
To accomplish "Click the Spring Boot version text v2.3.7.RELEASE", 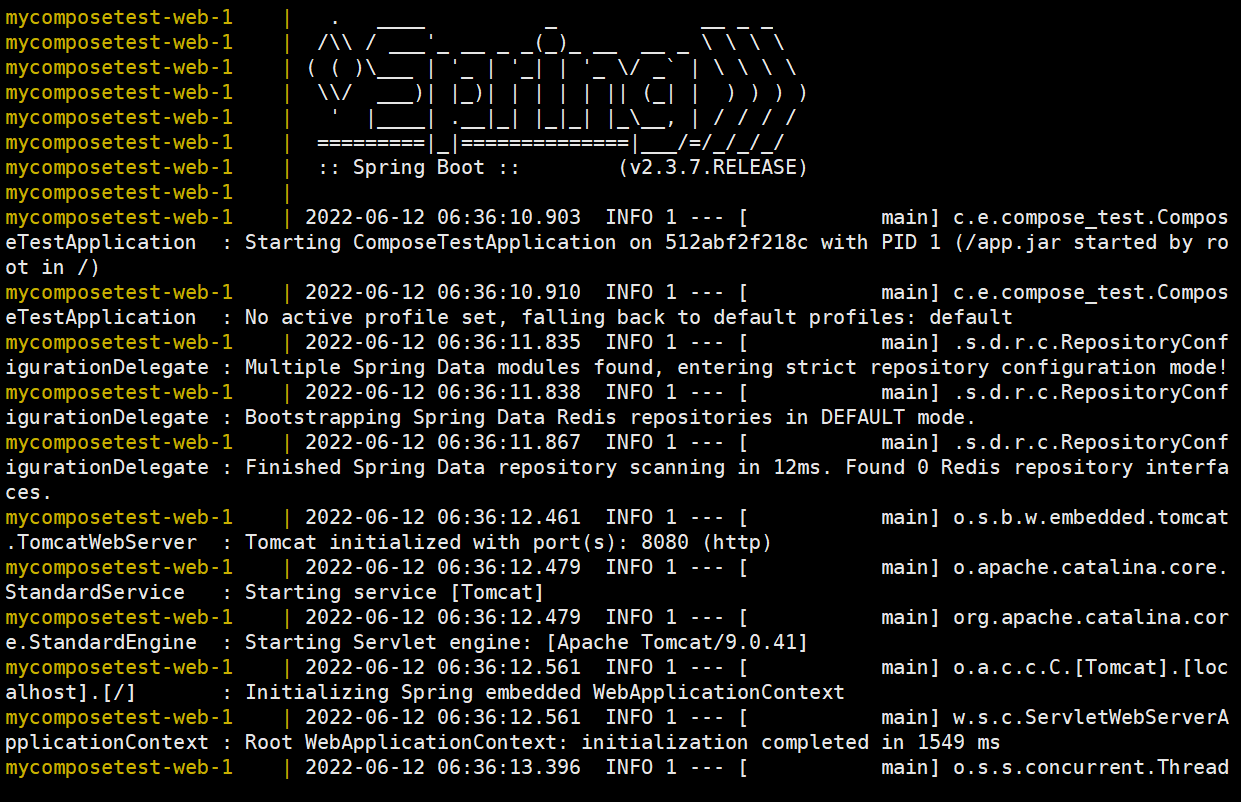I will tap(713, 167).
